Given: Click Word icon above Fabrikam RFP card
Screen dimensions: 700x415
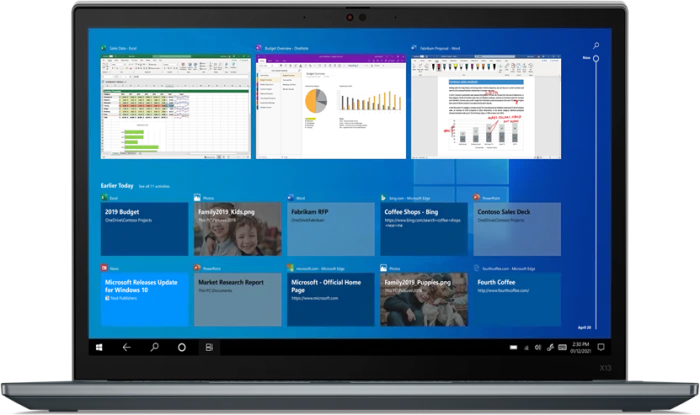Looking at the screenshot, I should pos(291,197).
